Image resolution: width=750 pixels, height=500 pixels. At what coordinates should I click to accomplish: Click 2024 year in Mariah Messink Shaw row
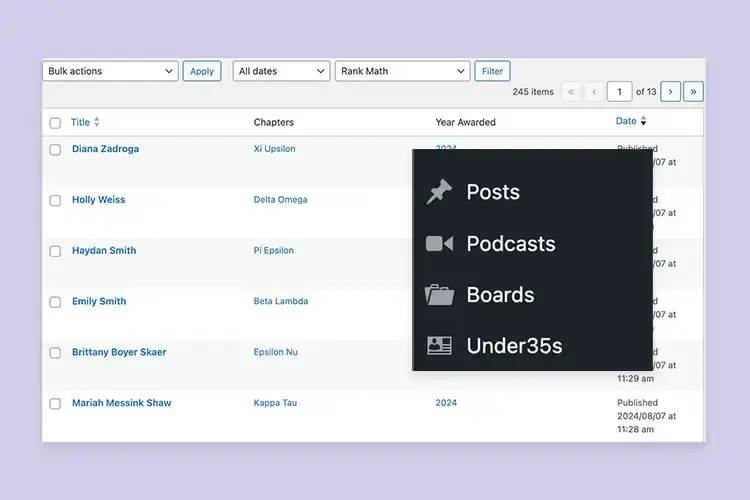(446, 403)
